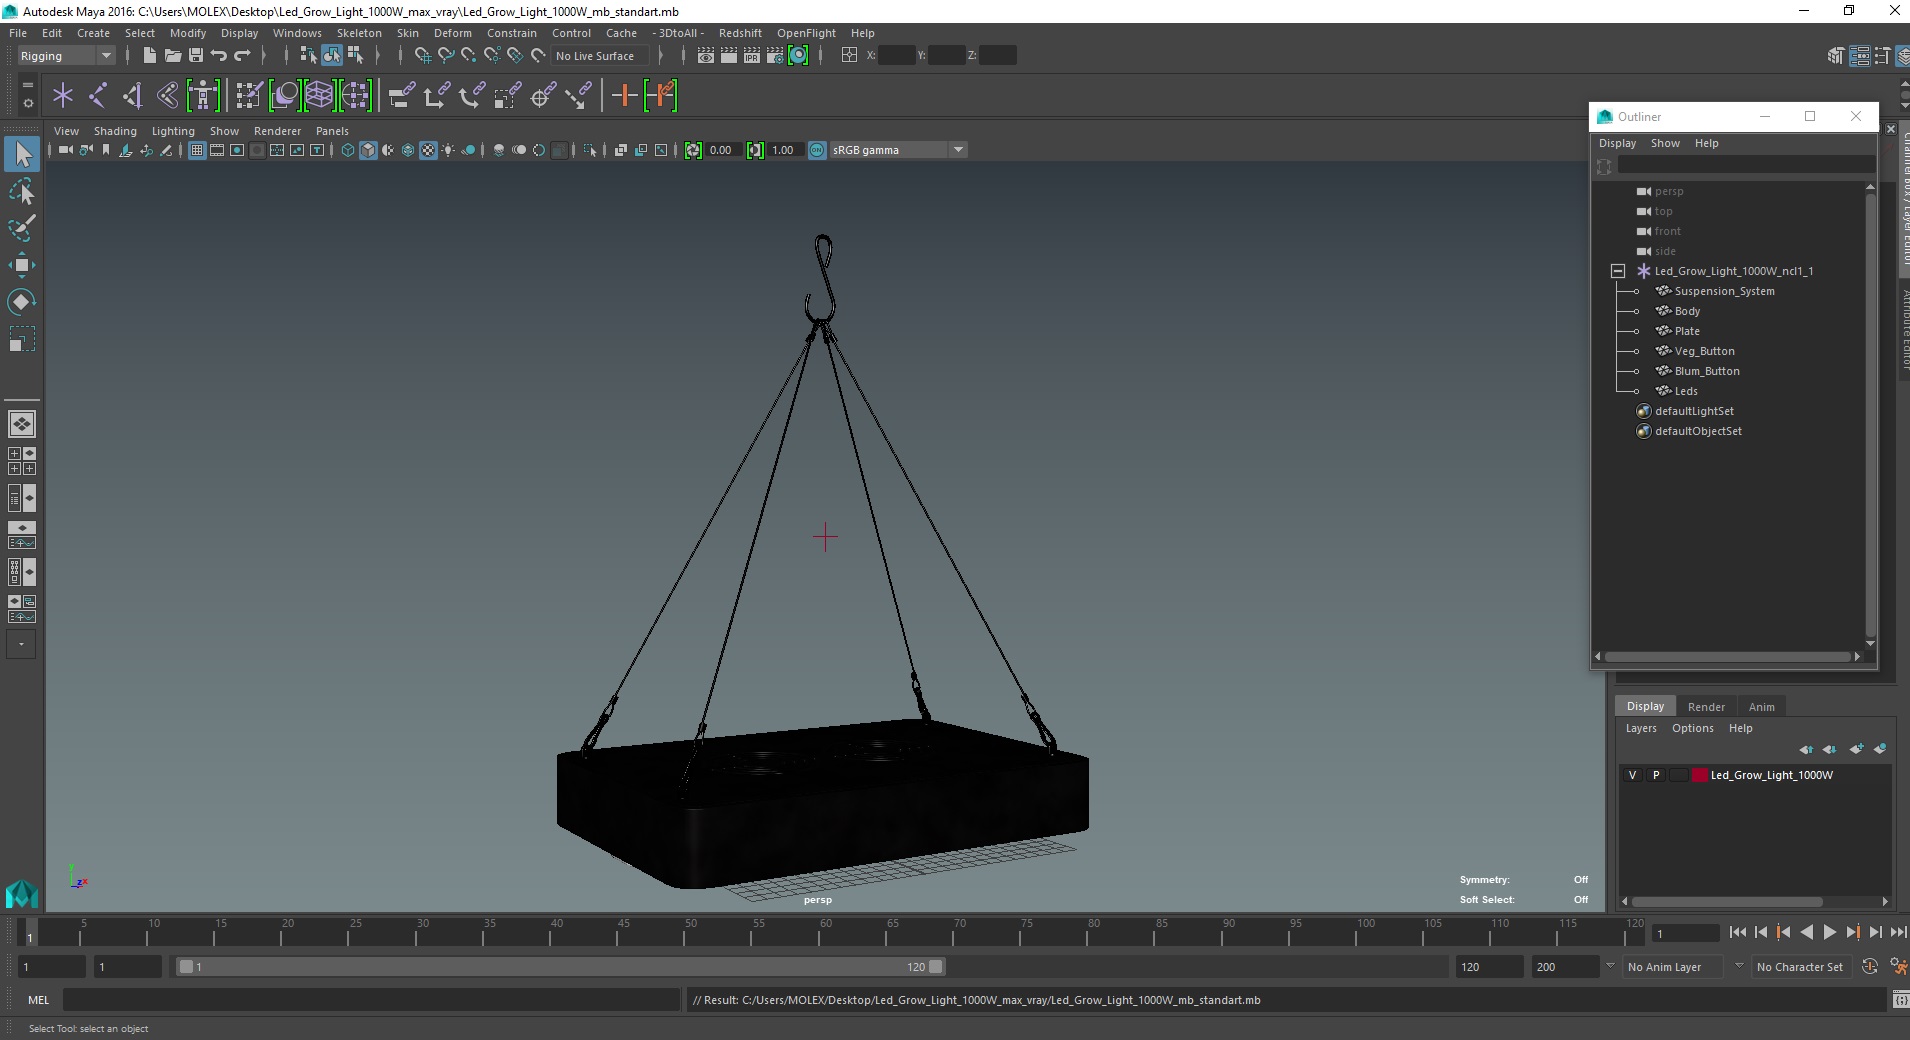
Task: Toggle select by object type mode
Action: (x=332, y=56)
